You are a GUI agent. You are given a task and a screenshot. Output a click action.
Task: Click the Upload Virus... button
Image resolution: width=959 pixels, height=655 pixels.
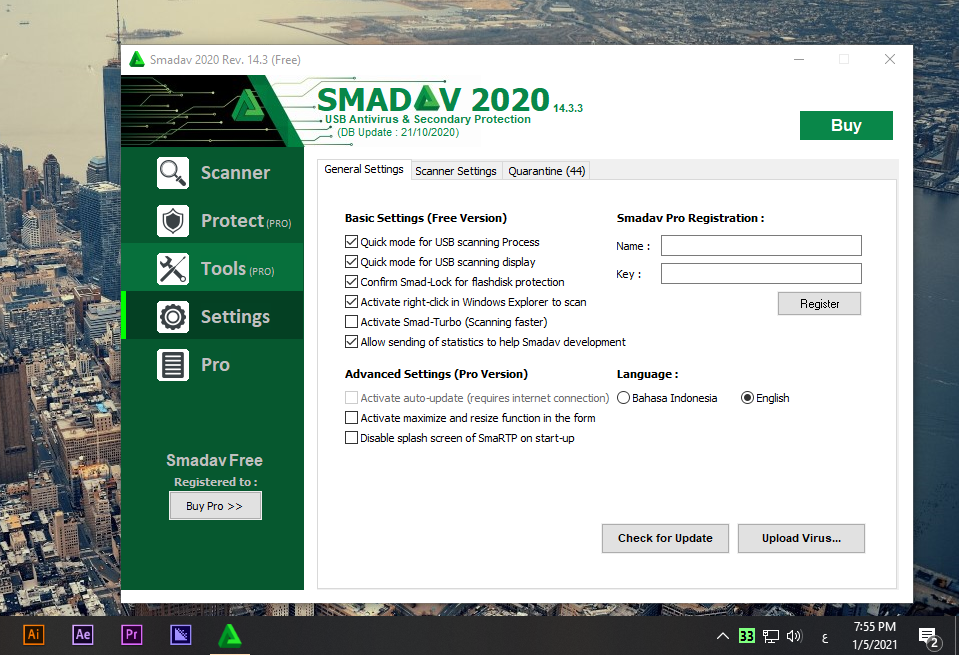coord(801,538)
